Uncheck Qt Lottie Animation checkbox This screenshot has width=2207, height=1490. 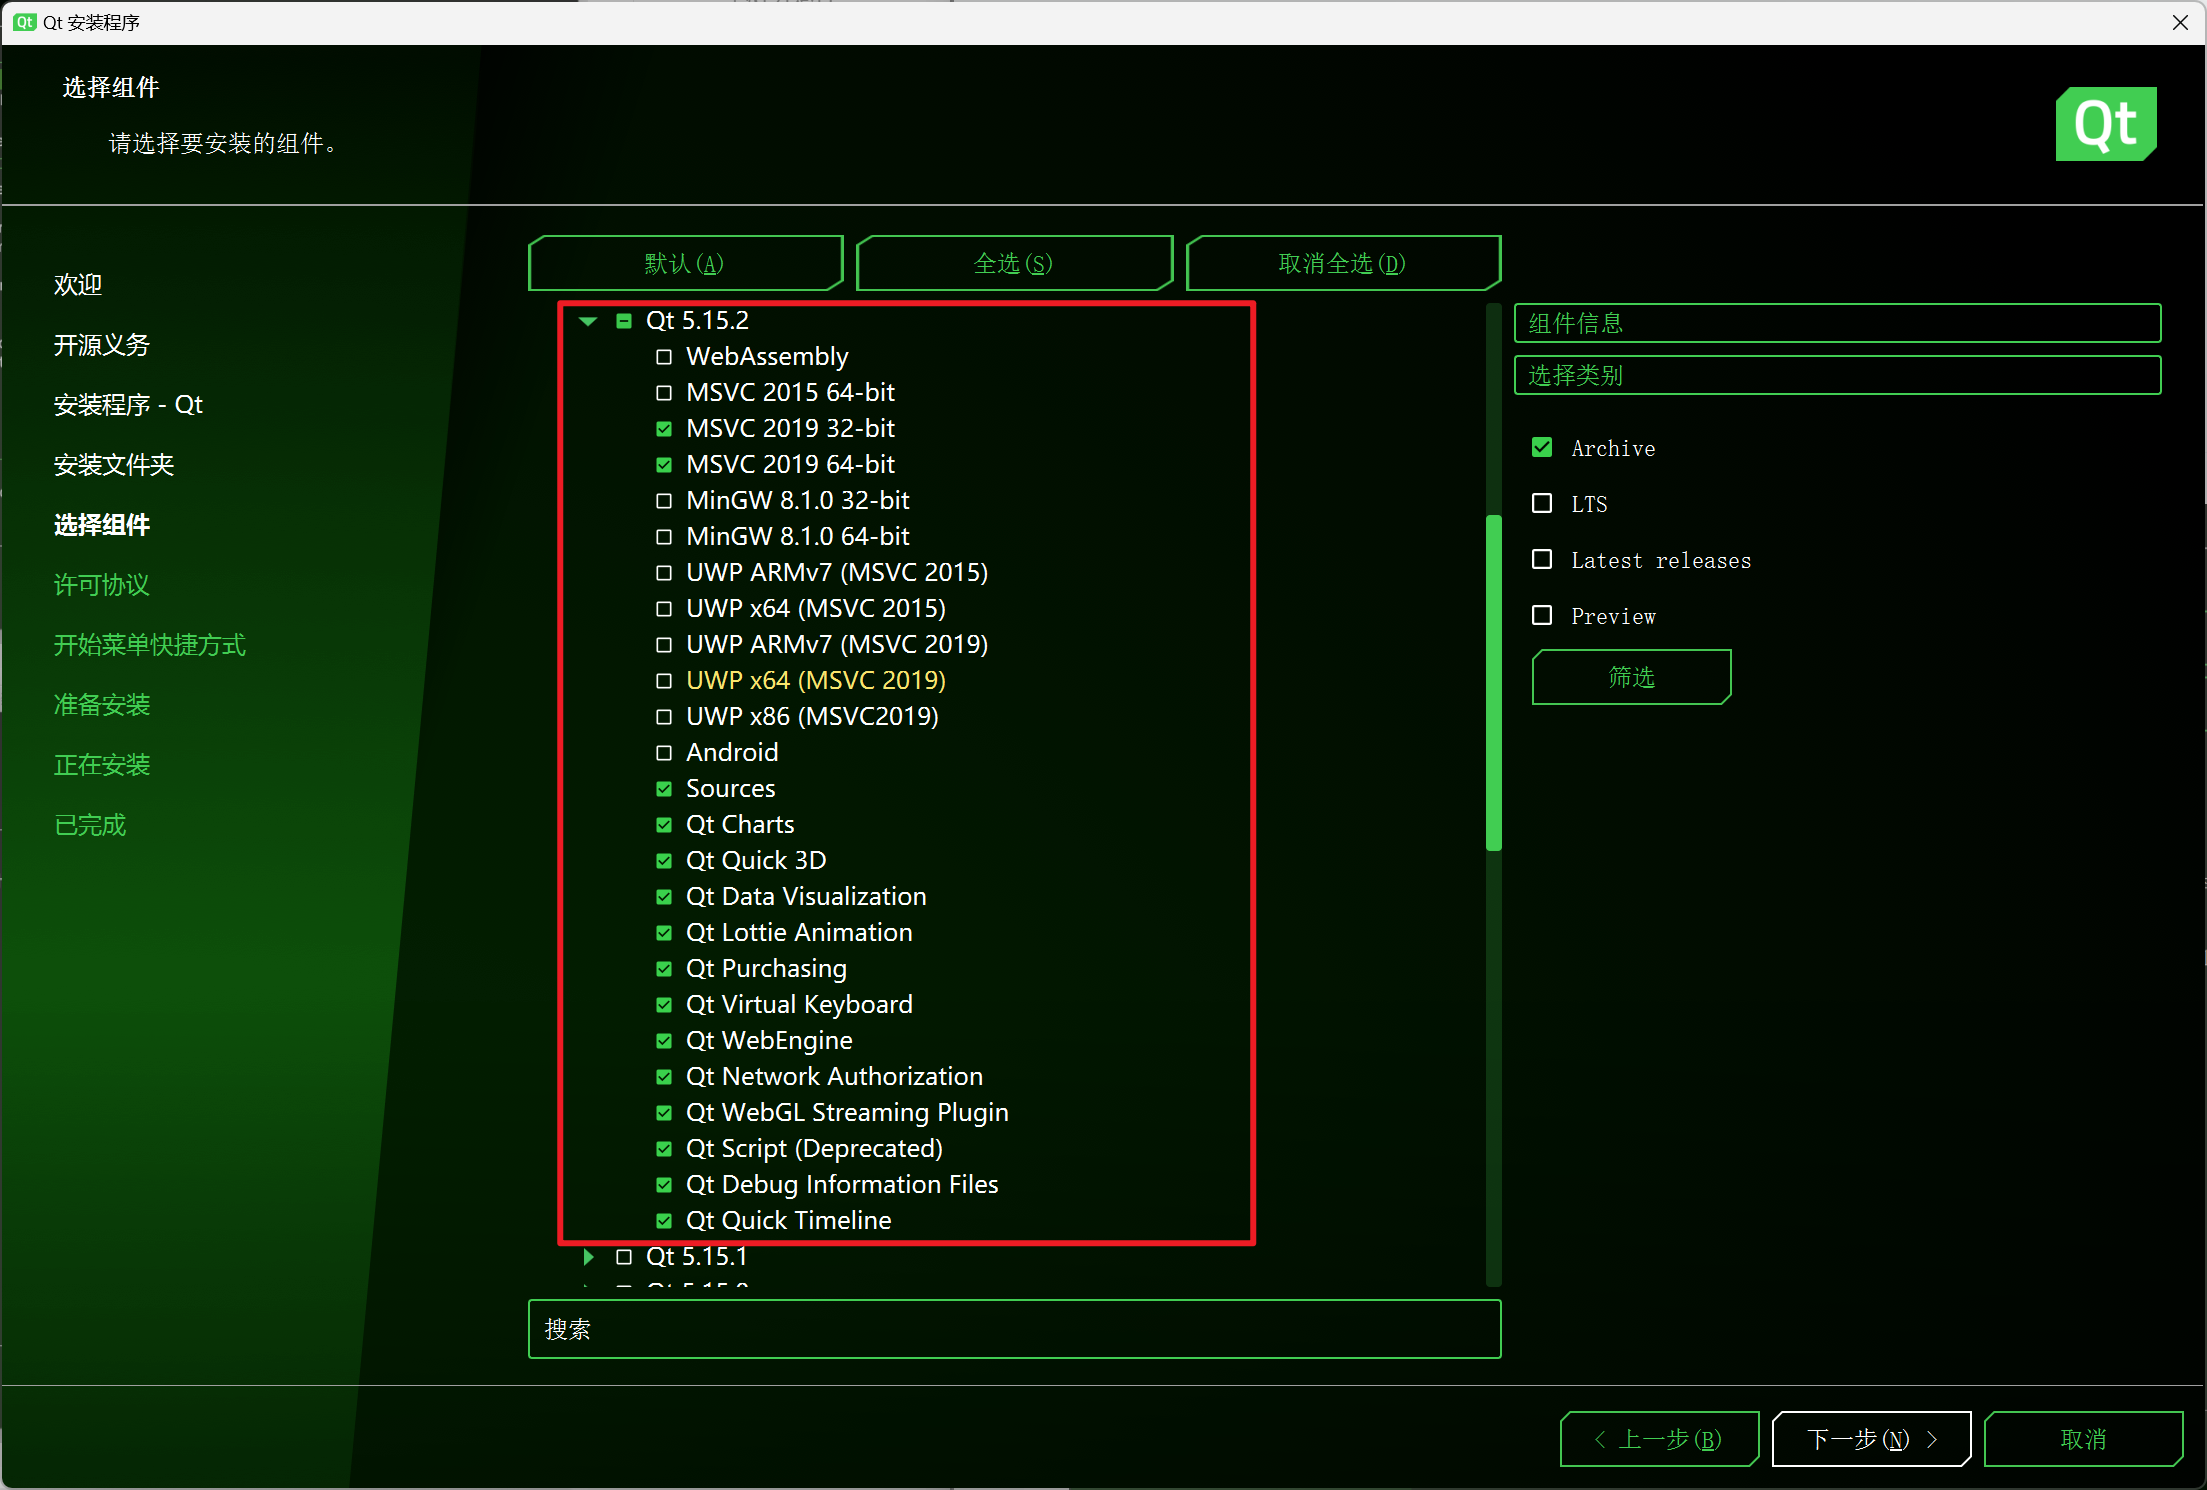pos(664,933)
